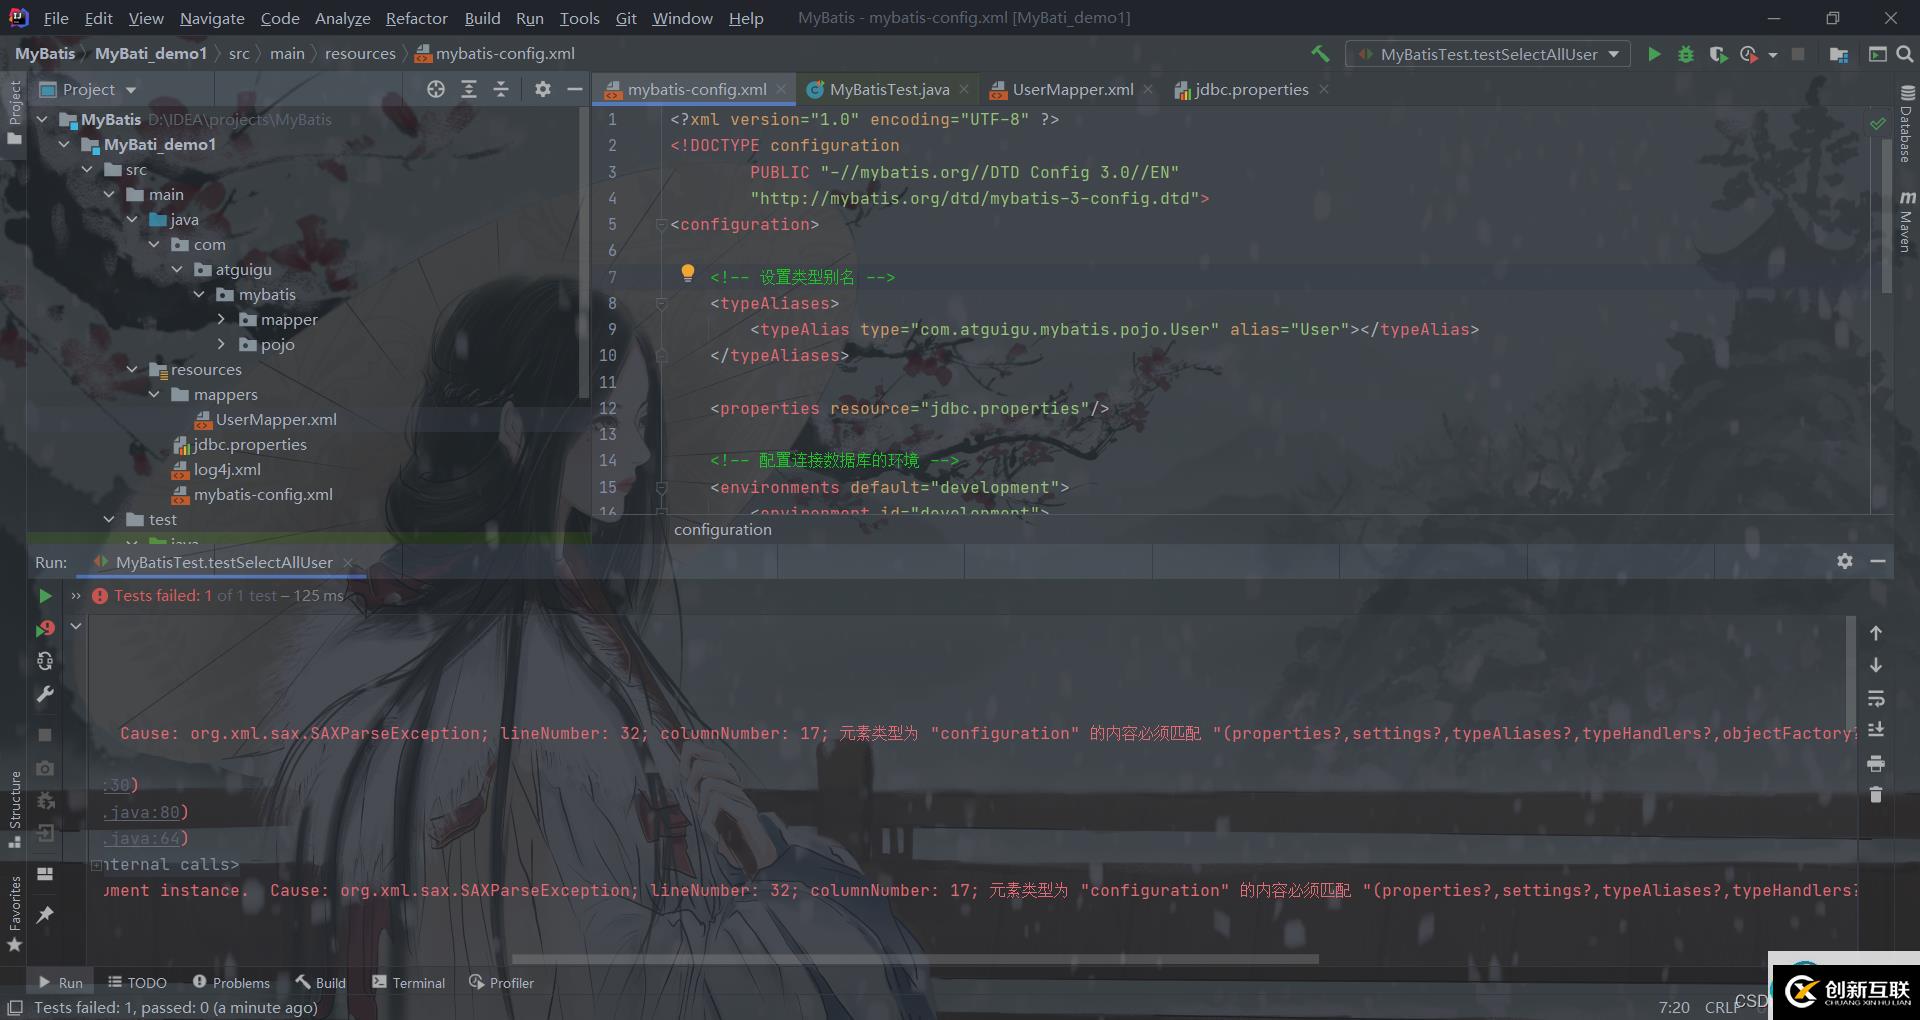Open the Terminal tool window button
The image size is (1920, 1020).
tap(408, 983)
